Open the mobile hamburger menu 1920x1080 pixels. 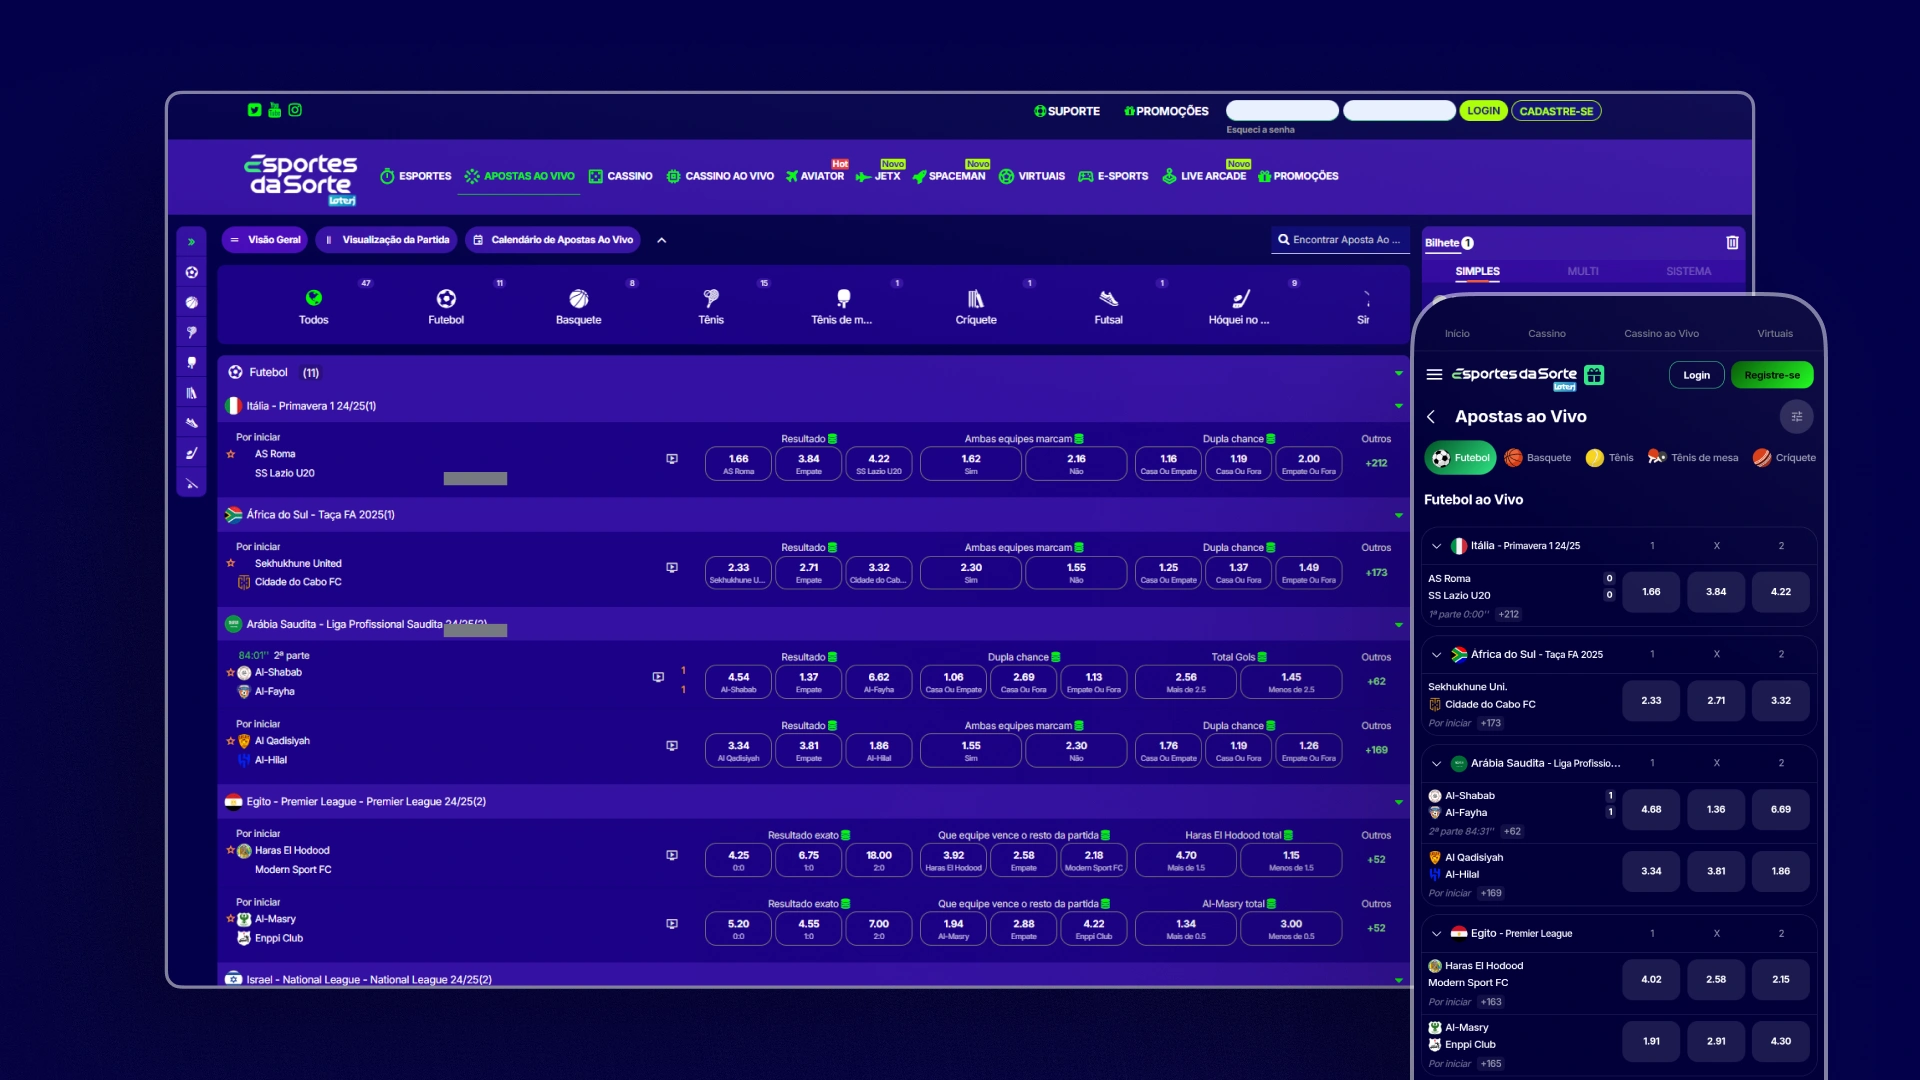point(1434,375)
